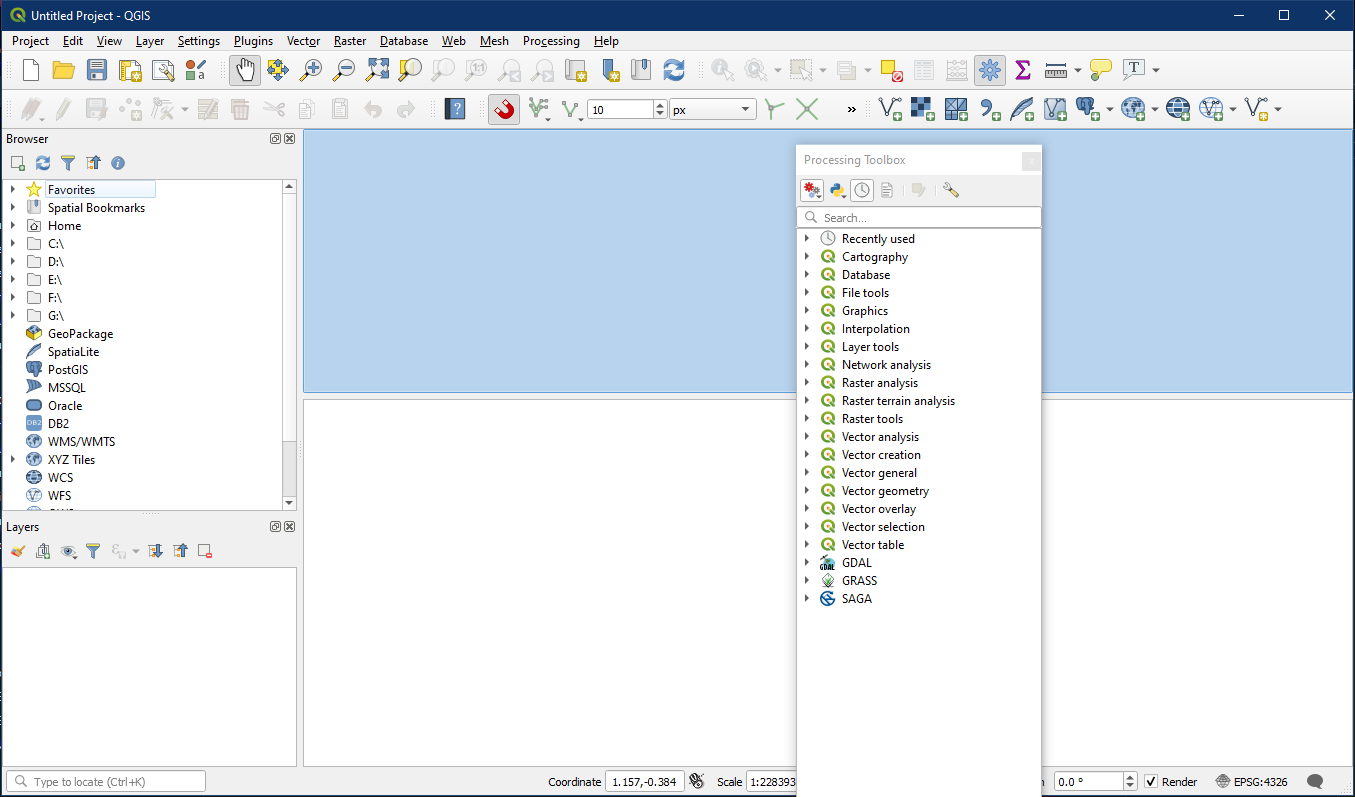Image resolution: width=1355 pixels, height=797 pixels.
Task: Click the filter icon in Browser panel
Action: coord(68,163)
